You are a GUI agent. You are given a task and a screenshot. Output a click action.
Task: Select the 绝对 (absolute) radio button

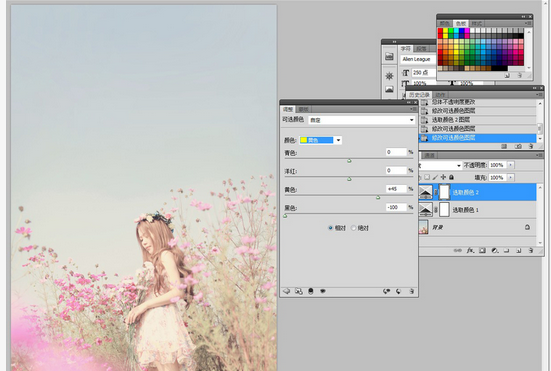pos(354,228)
